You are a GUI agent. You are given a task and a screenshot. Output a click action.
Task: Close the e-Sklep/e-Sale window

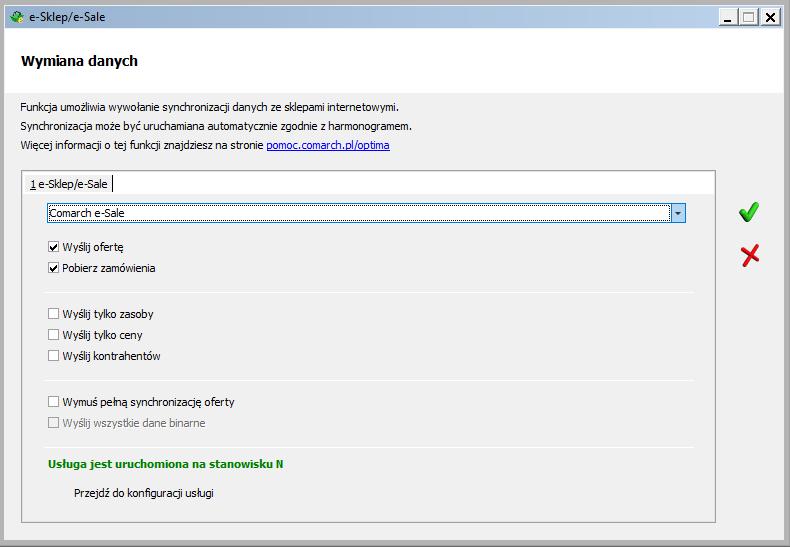point(770,17)
